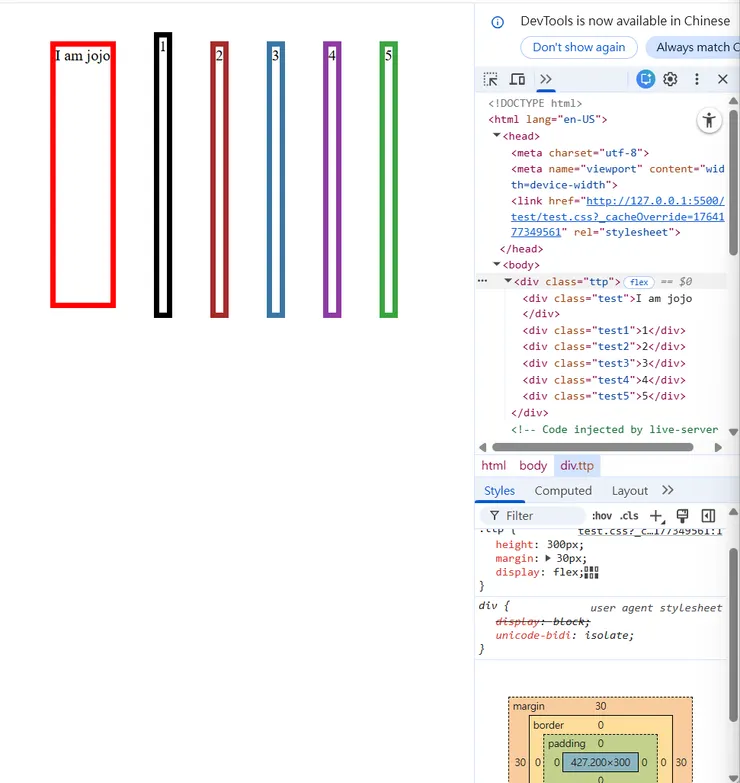Image resolution: width=740 pixels, height=783 pixels.
Task: Open the AI assistance icon
Action: tap(645, 79)
